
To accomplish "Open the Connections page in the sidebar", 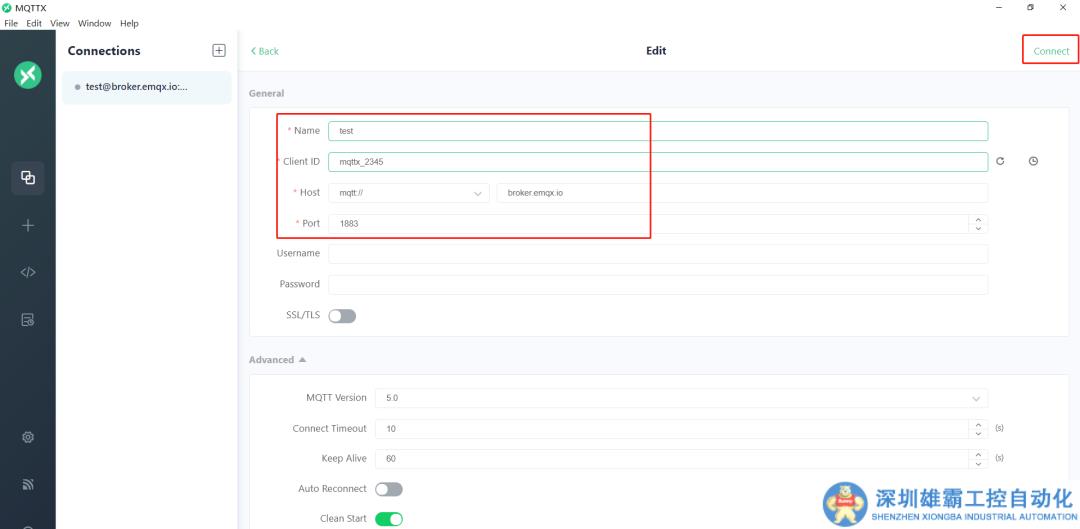I will click(x=28, y=177).
